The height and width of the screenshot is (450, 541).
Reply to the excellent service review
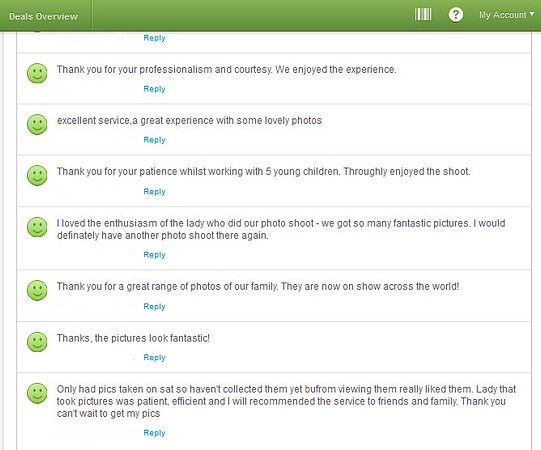coord(154,140)
